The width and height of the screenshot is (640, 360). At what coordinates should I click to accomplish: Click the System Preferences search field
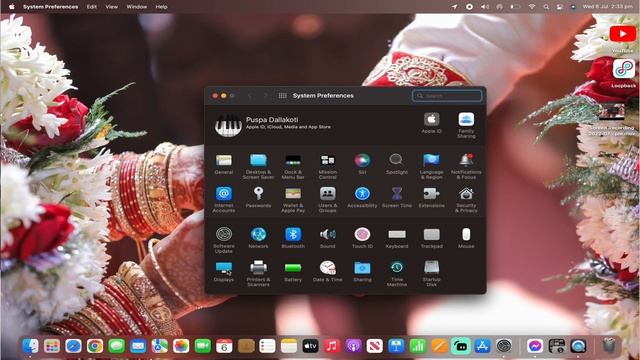point(447,96)
